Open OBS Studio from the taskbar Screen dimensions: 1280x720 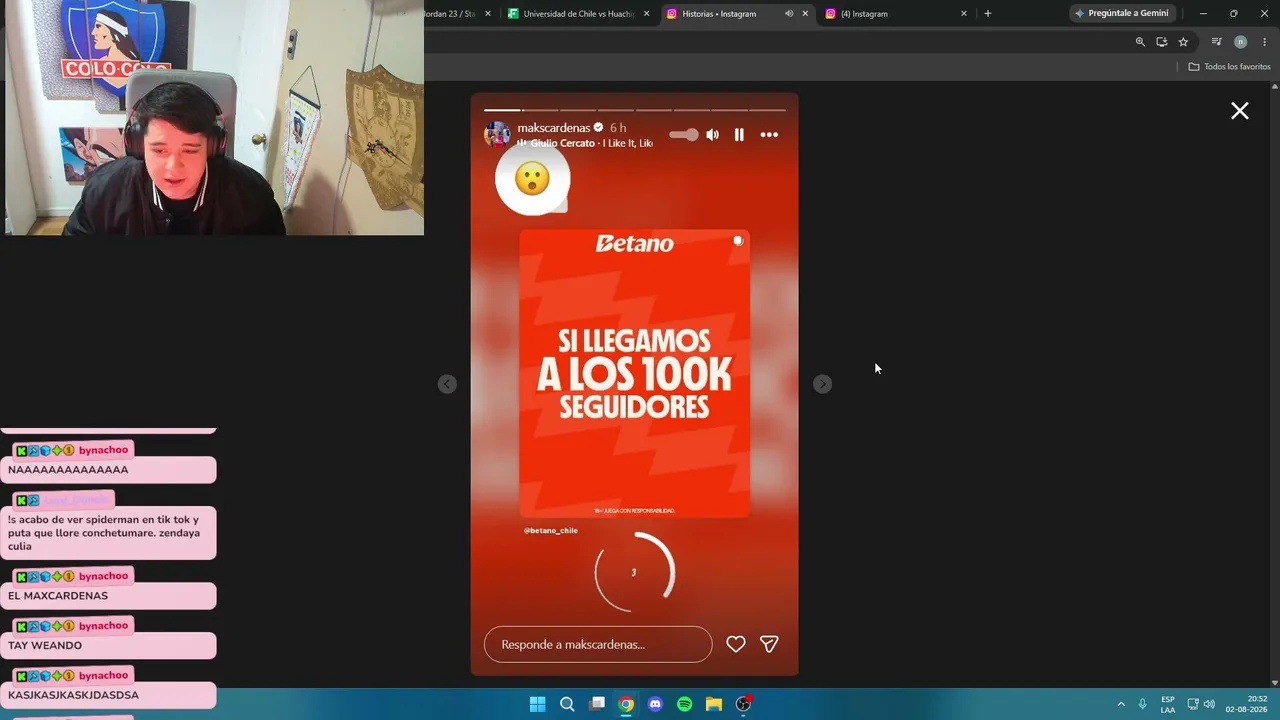coord(743,704)
